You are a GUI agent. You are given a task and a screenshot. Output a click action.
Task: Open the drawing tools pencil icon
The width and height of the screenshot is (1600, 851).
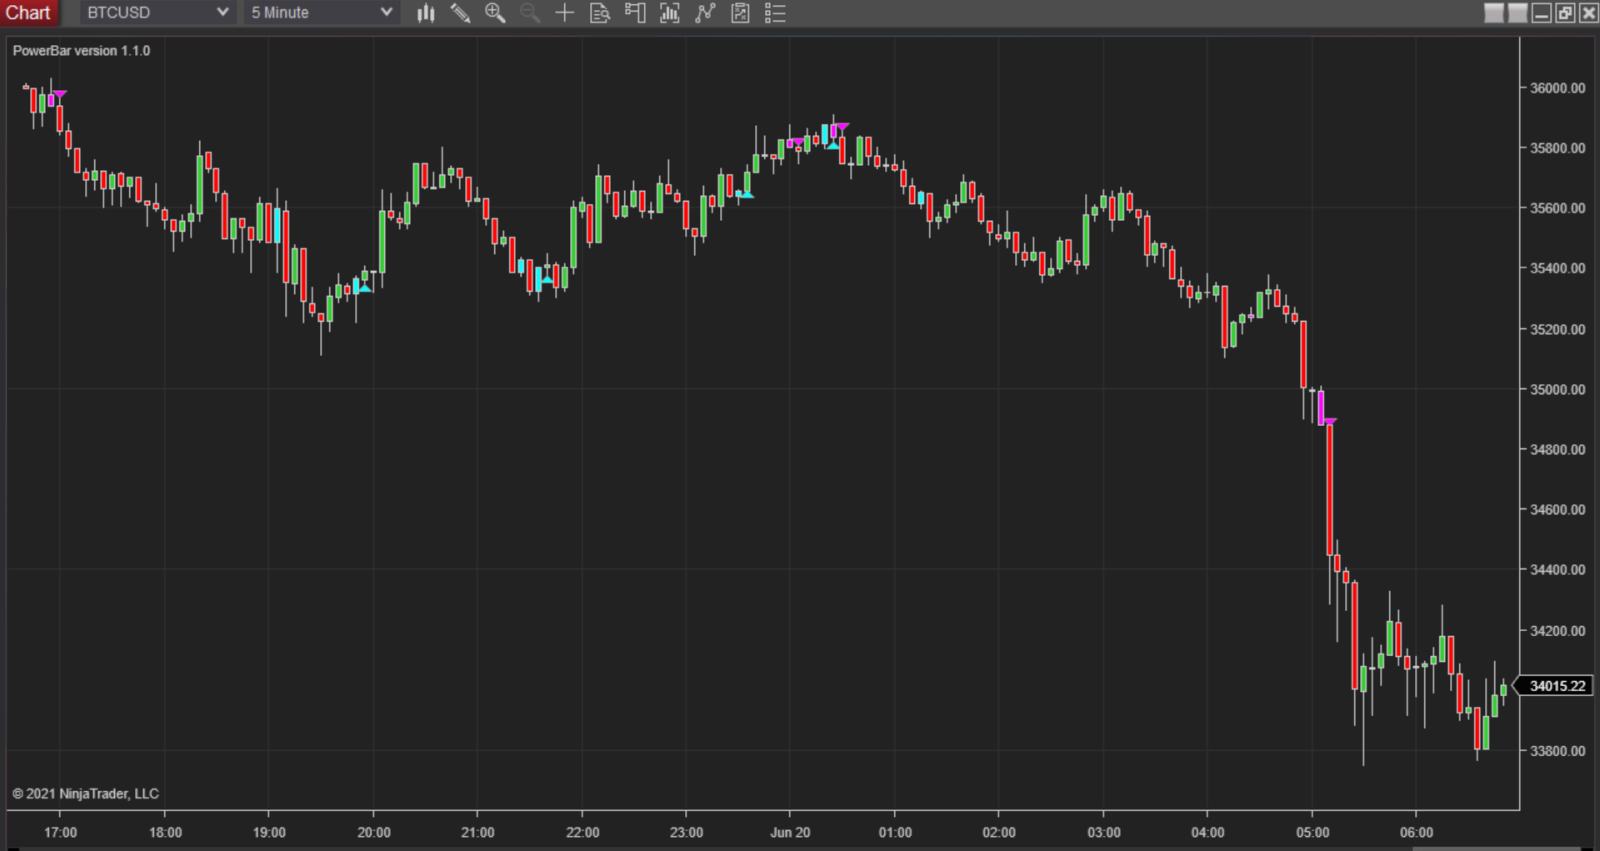tap(460, 13)
